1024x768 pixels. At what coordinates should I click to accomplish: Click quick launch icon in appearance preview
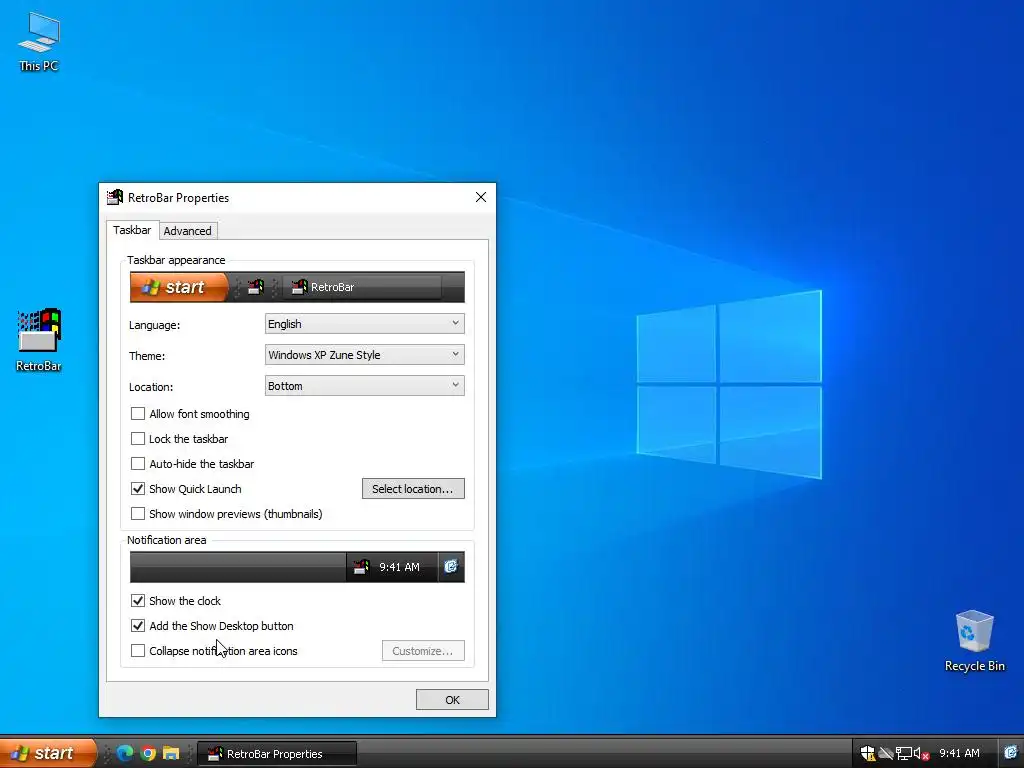[256, 287]
